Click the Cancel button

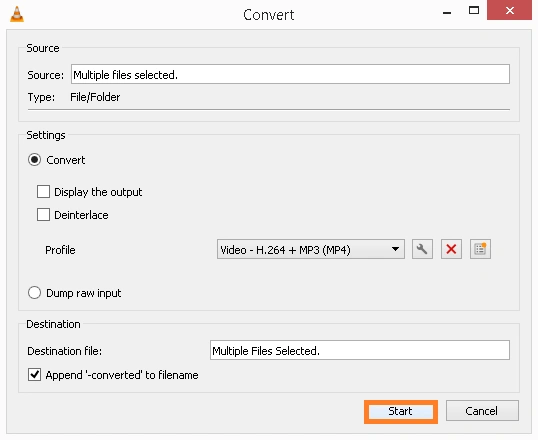click(482, 411)
